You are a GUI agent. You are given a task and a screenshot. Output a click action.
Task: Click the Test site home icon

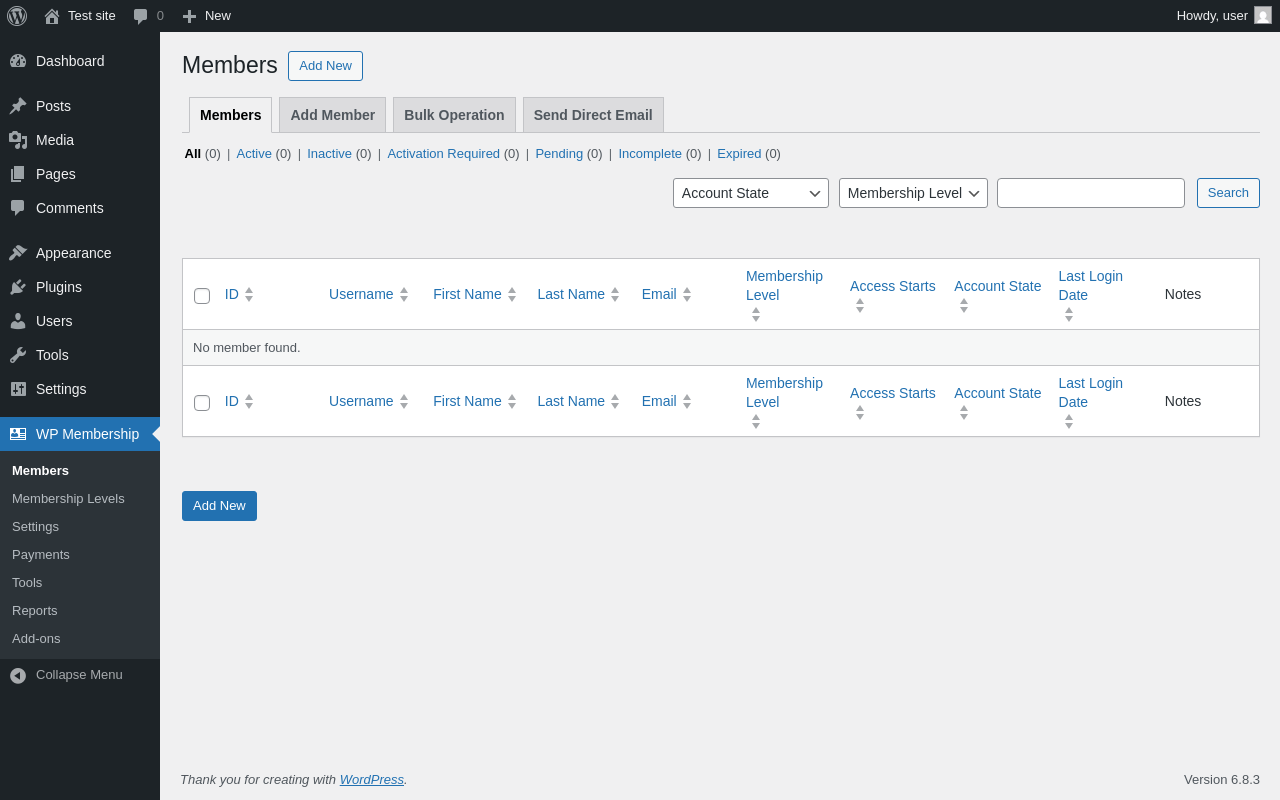[x=52, y=16]
